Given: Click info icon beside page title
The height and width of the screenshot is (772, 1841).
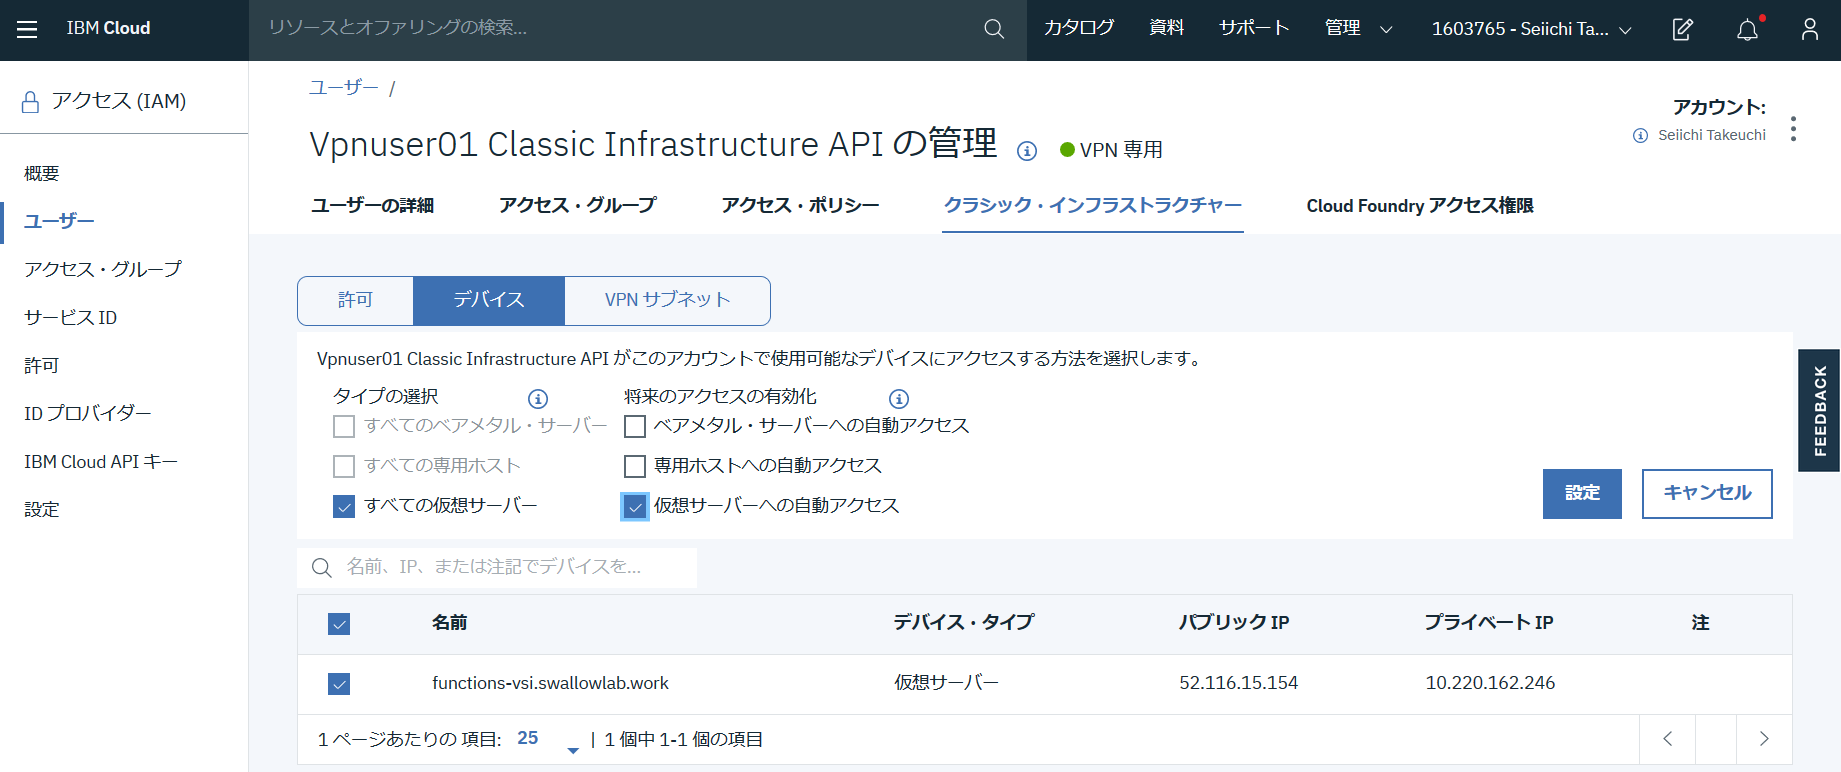Looking at the screenshot, I should pos(1027,151).
